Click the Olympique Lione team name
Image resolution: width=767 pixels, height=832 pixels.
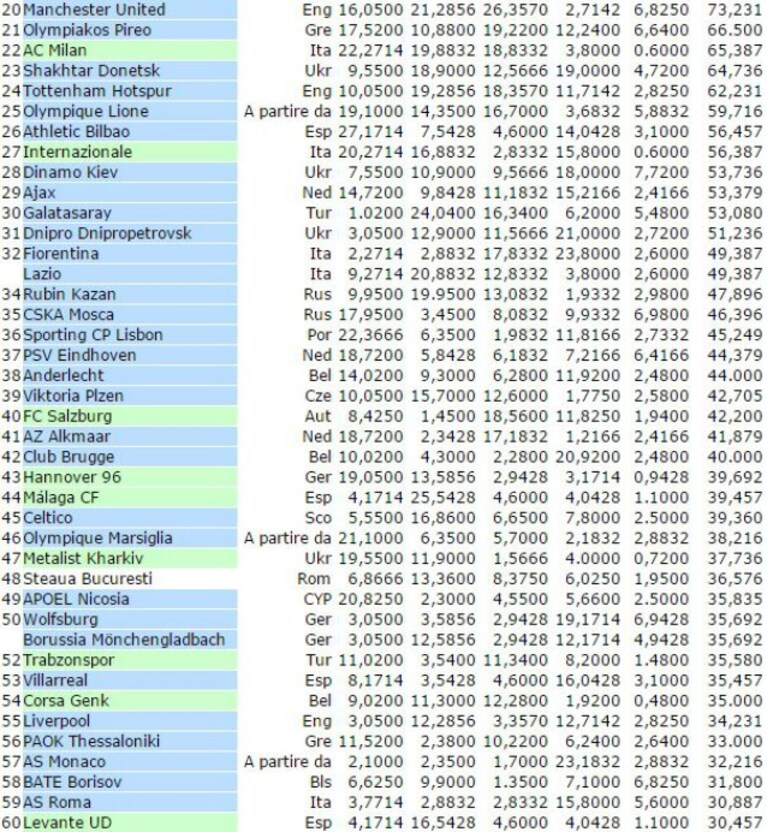86,111
